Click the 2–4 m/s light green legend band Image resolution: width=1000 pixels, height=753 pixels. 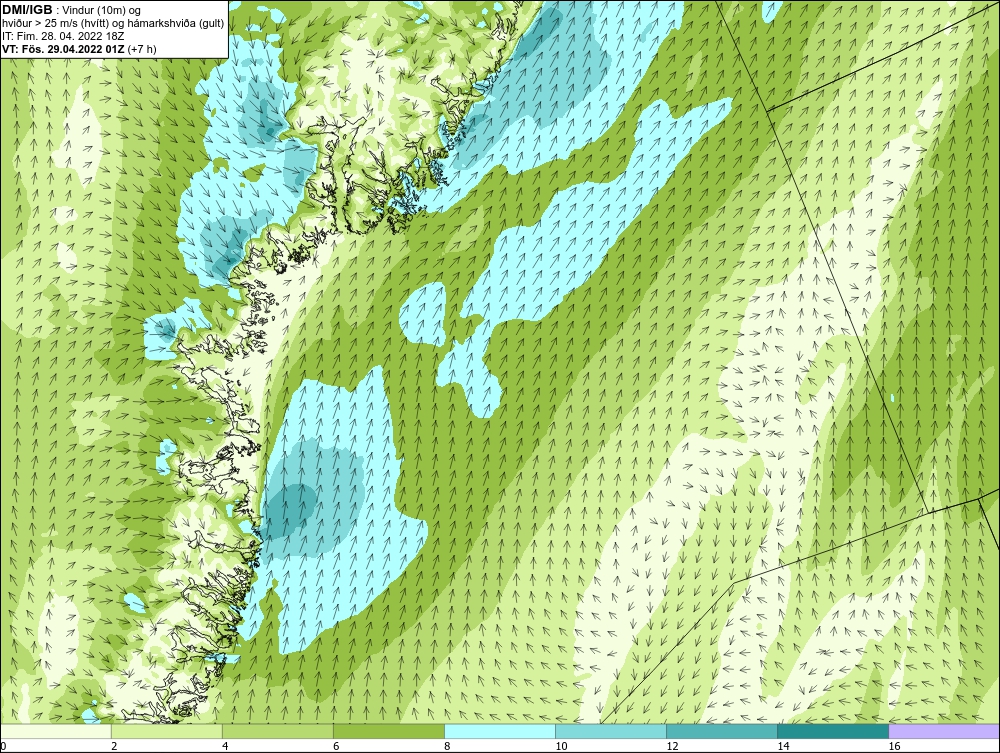point(166,731)
